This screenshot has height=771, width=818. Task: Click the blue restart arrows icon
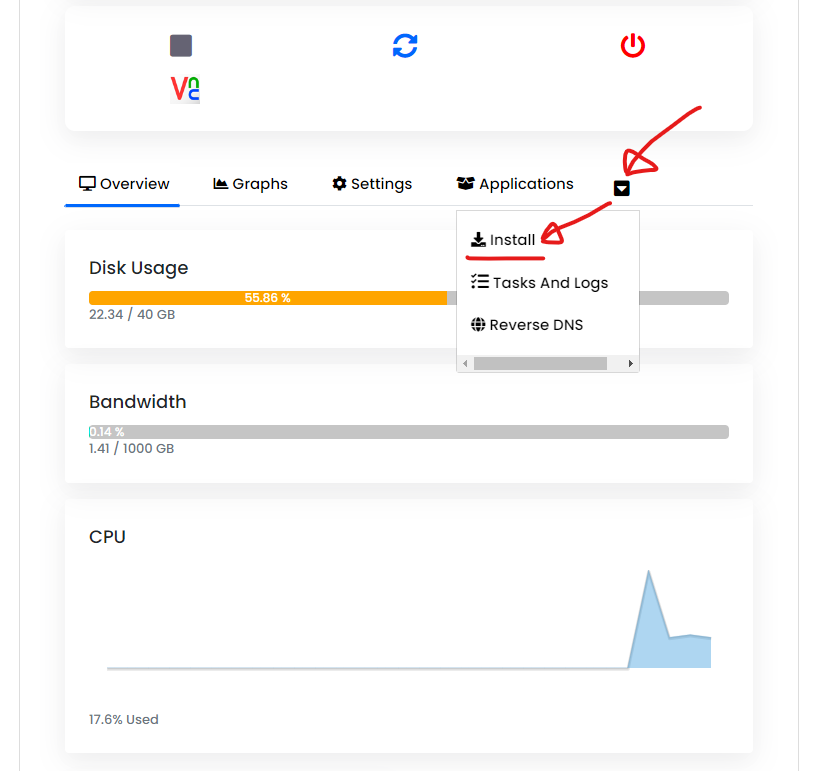pos(405,46)
